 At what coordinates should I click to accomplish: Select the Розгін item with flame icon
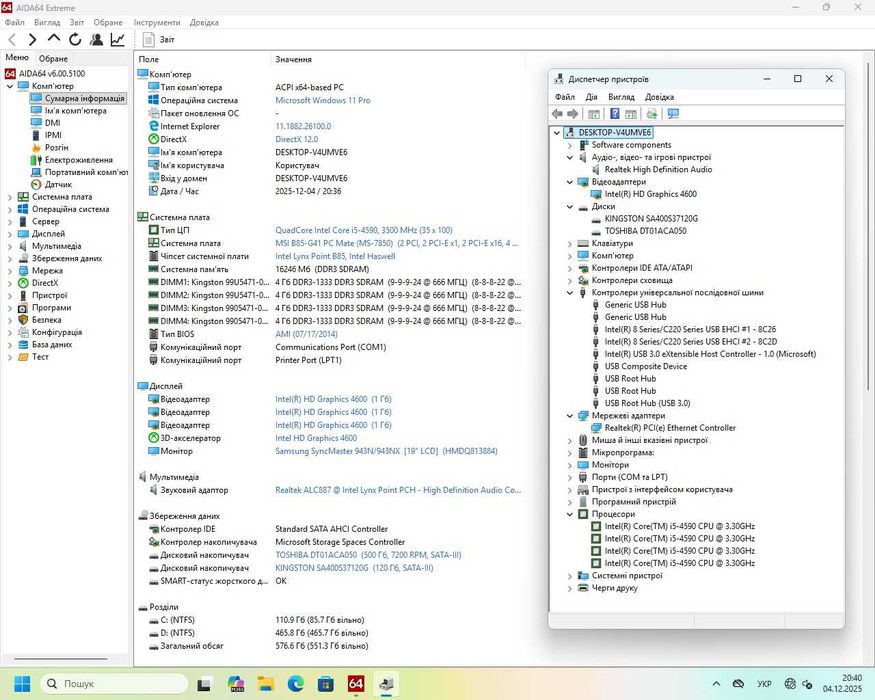pos(56,147)
